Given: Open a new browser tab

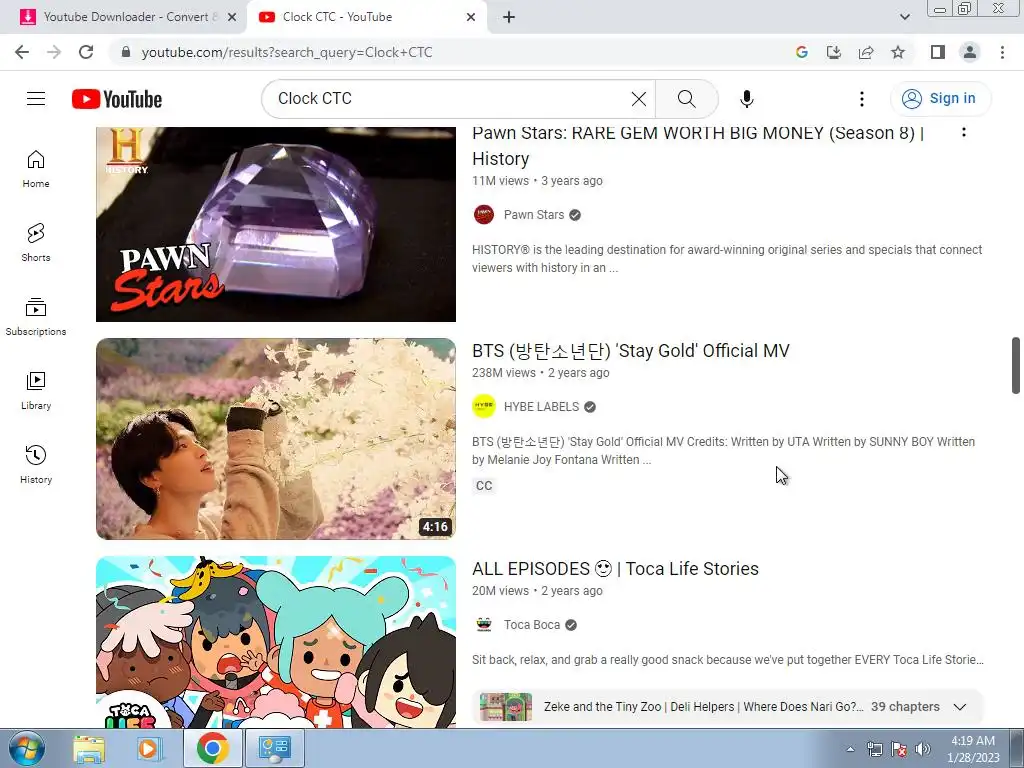Looking at the screenshot, I should click(509, 17).
